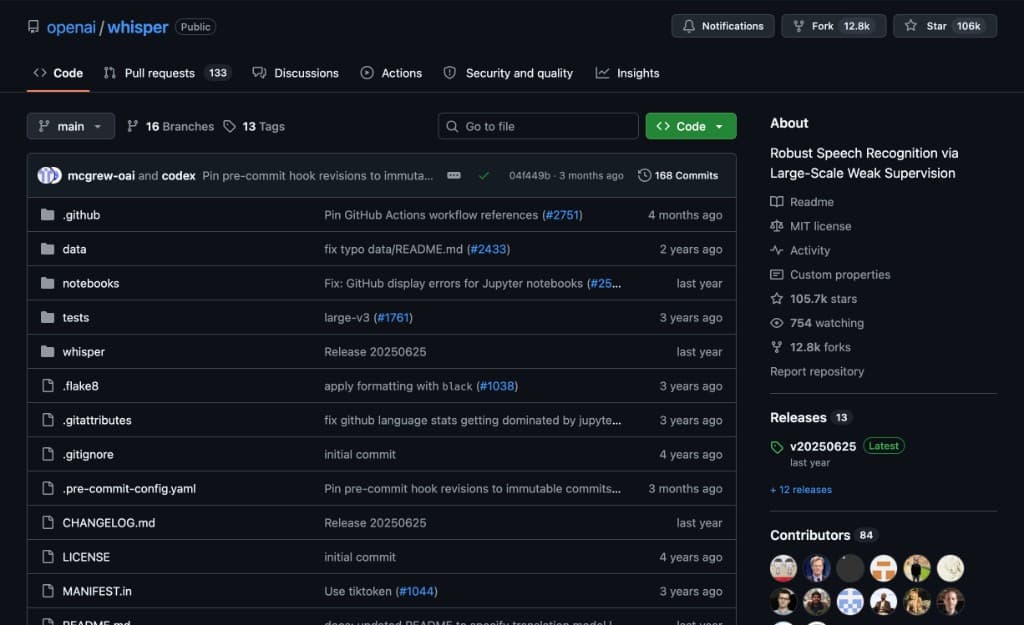This screenshot has height=625, width=1024.
Task: Open the orange T contributor avatar
Action: point(884,568)
